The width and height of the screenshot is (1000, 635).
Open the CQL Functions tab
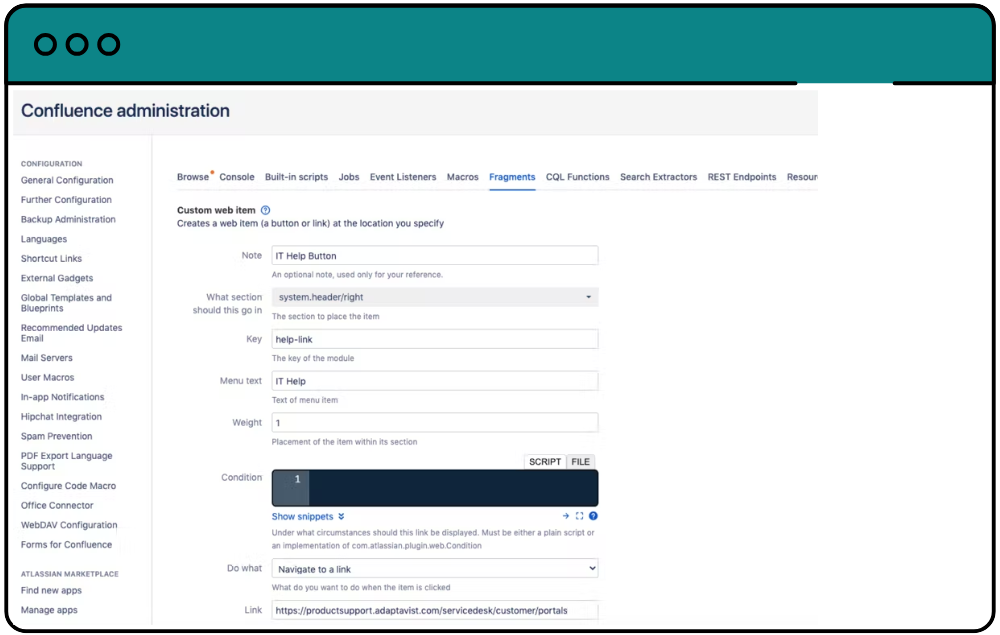(578, 177)
